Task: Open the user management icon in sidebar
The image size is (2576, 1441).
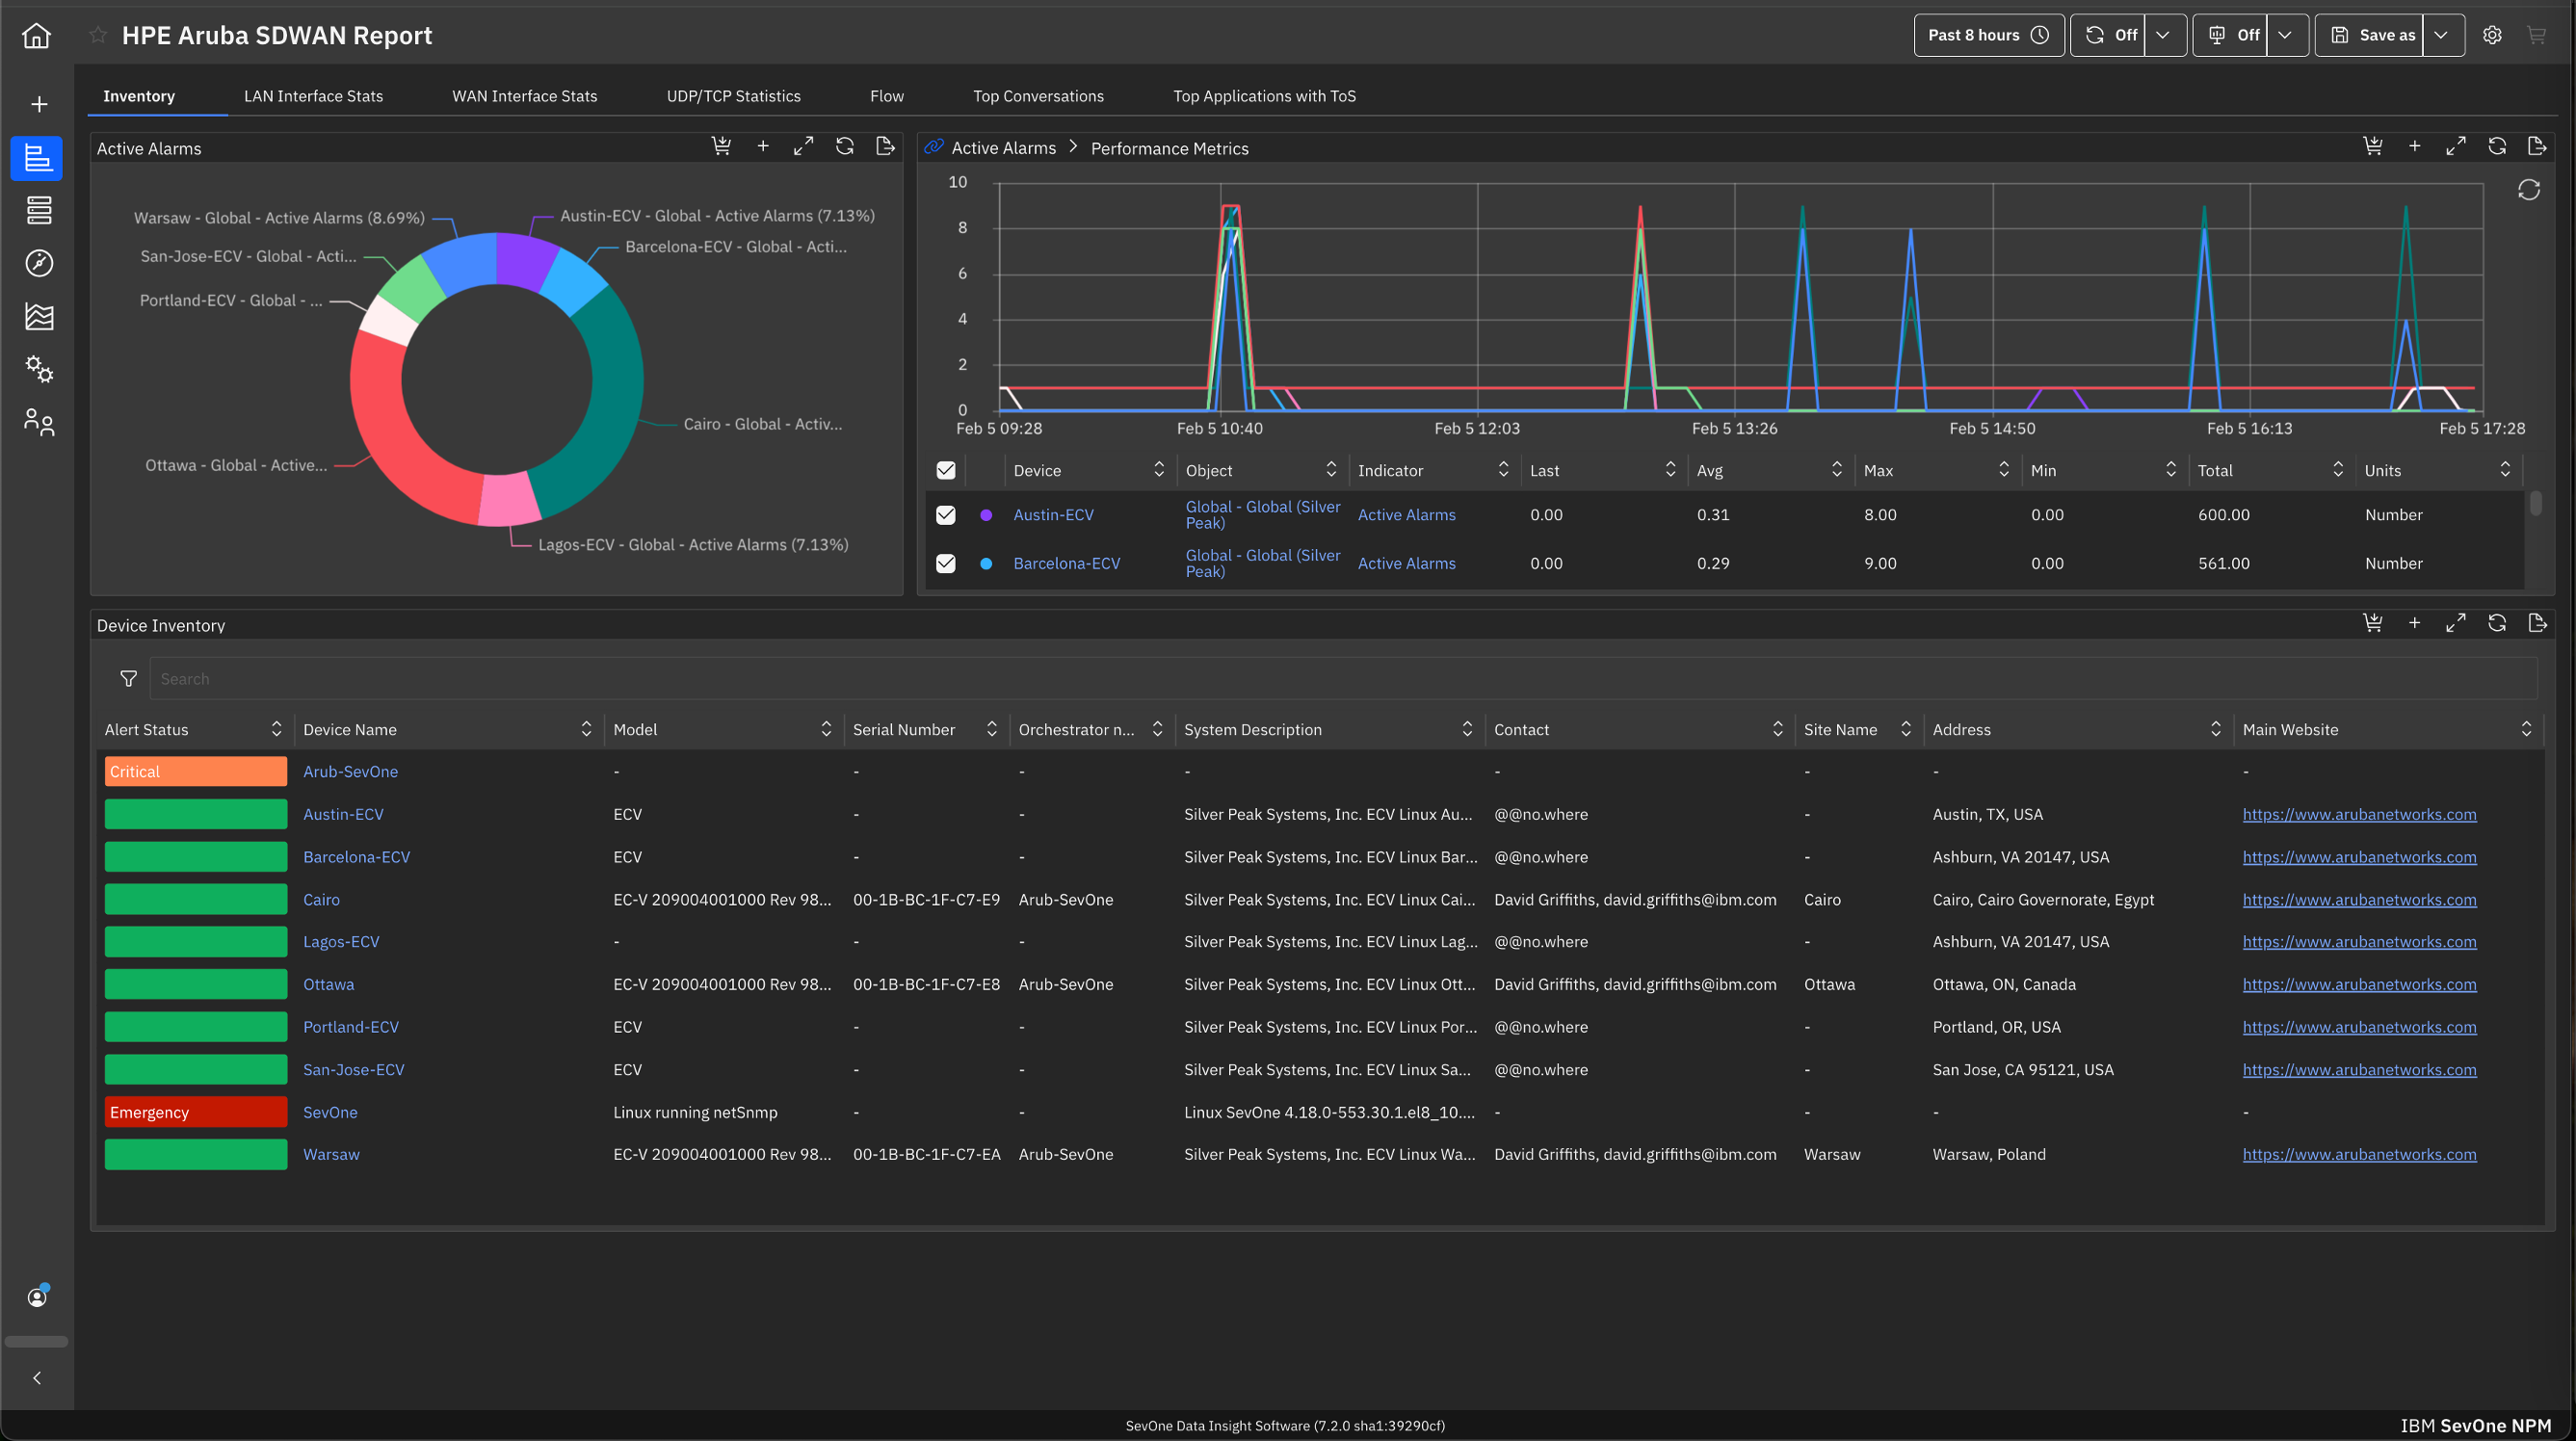Action: pos(37,422)
